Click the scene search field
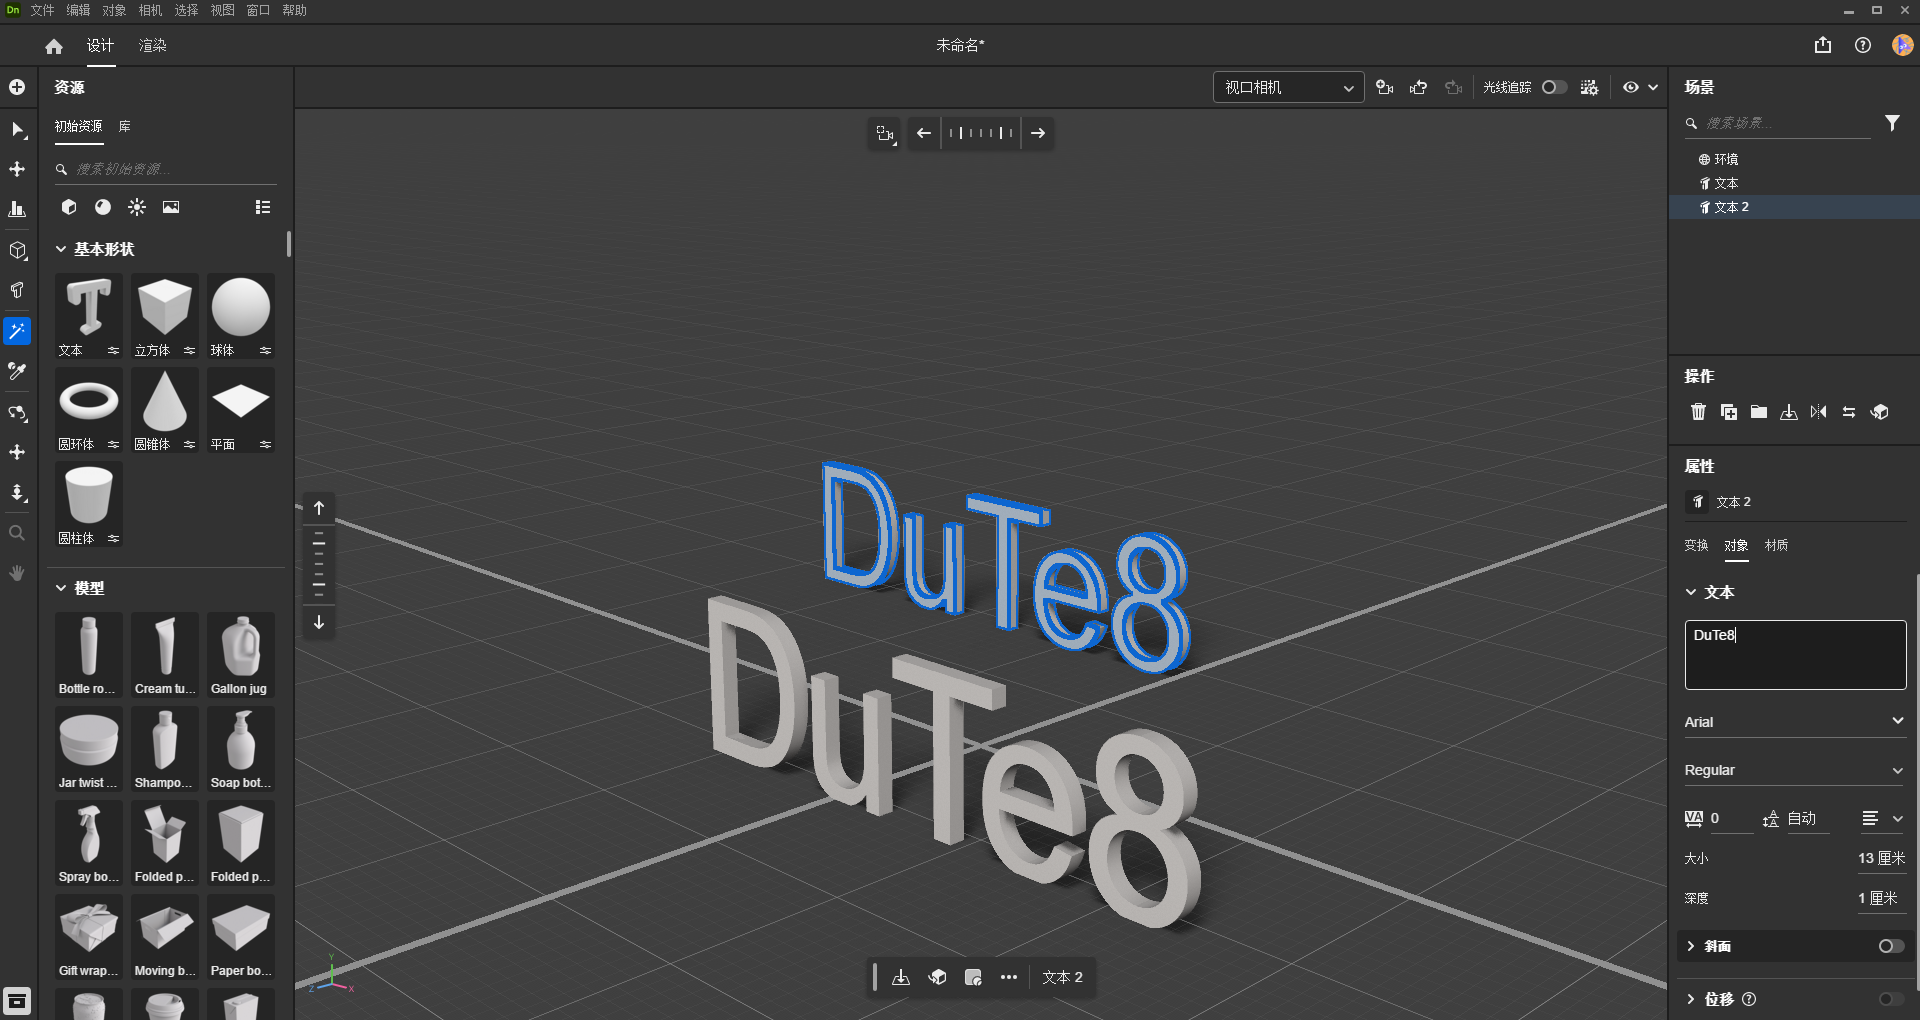Image resolution: width=1920 pixels, height=1020 pixels. [1777, 123]
